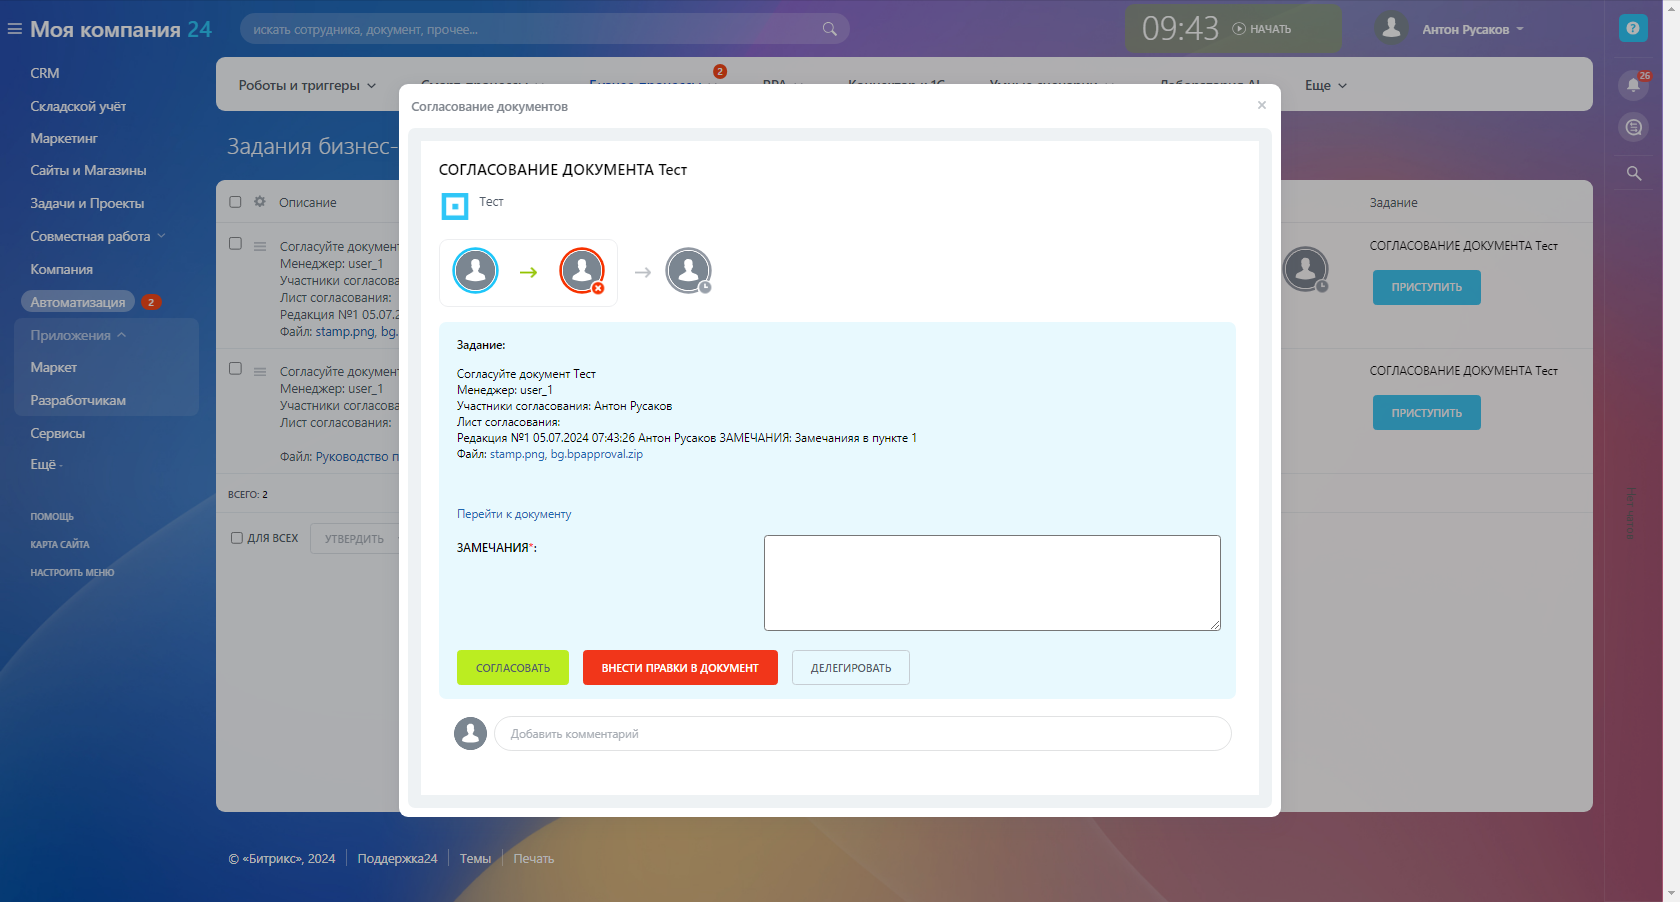Check the first task row checkbox
Image resolution: width=1680 pixels, height=902 pixels.
pyautogui.click(x=236, y=243)
